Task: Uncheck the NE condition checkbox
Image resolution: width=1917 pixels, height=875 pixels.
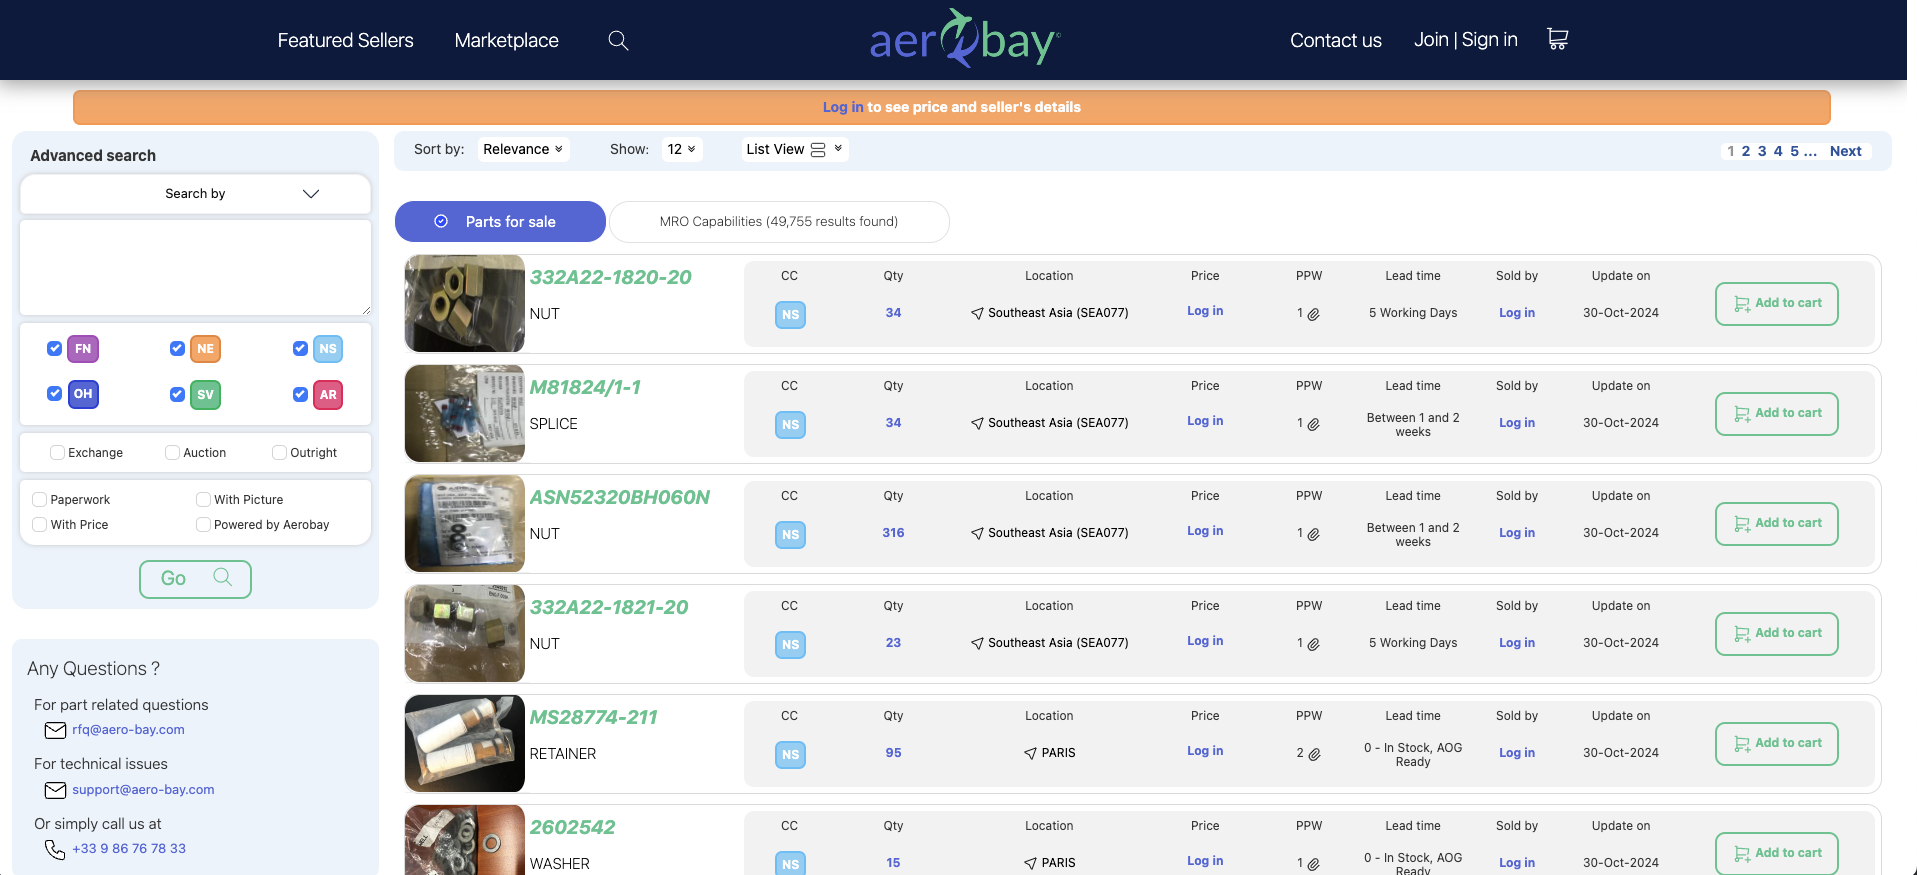Action: (177, 348)
